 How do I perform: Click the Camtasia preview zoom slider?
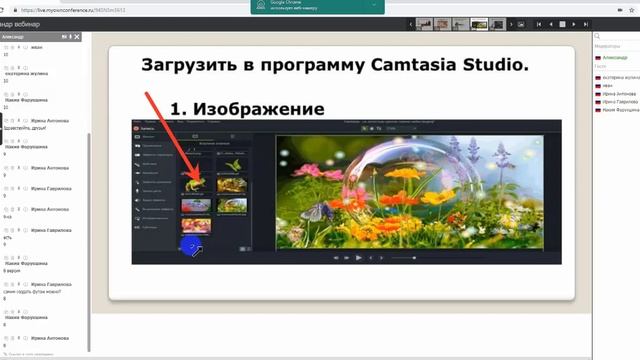(404, 258)
